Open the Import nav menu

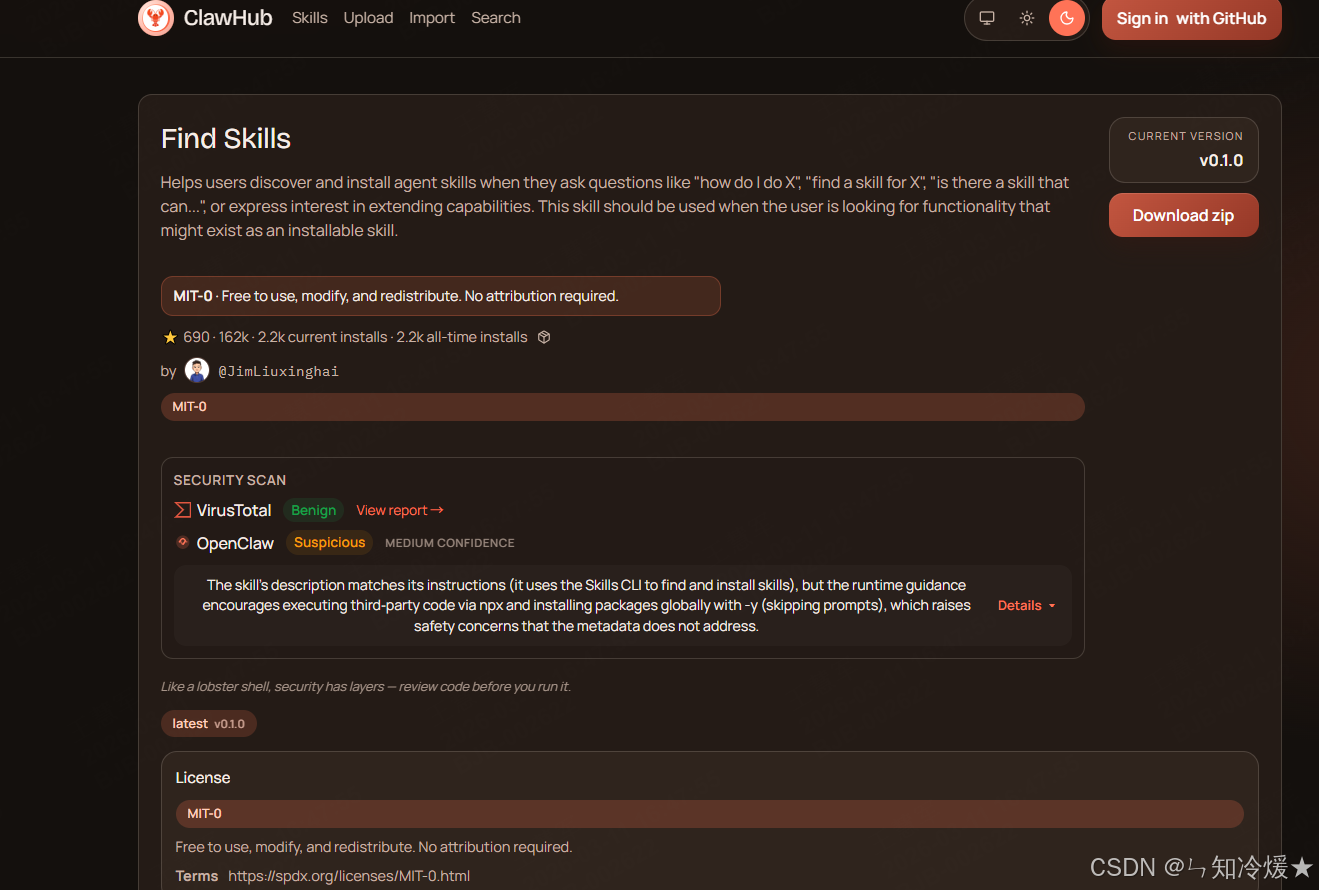432,18
